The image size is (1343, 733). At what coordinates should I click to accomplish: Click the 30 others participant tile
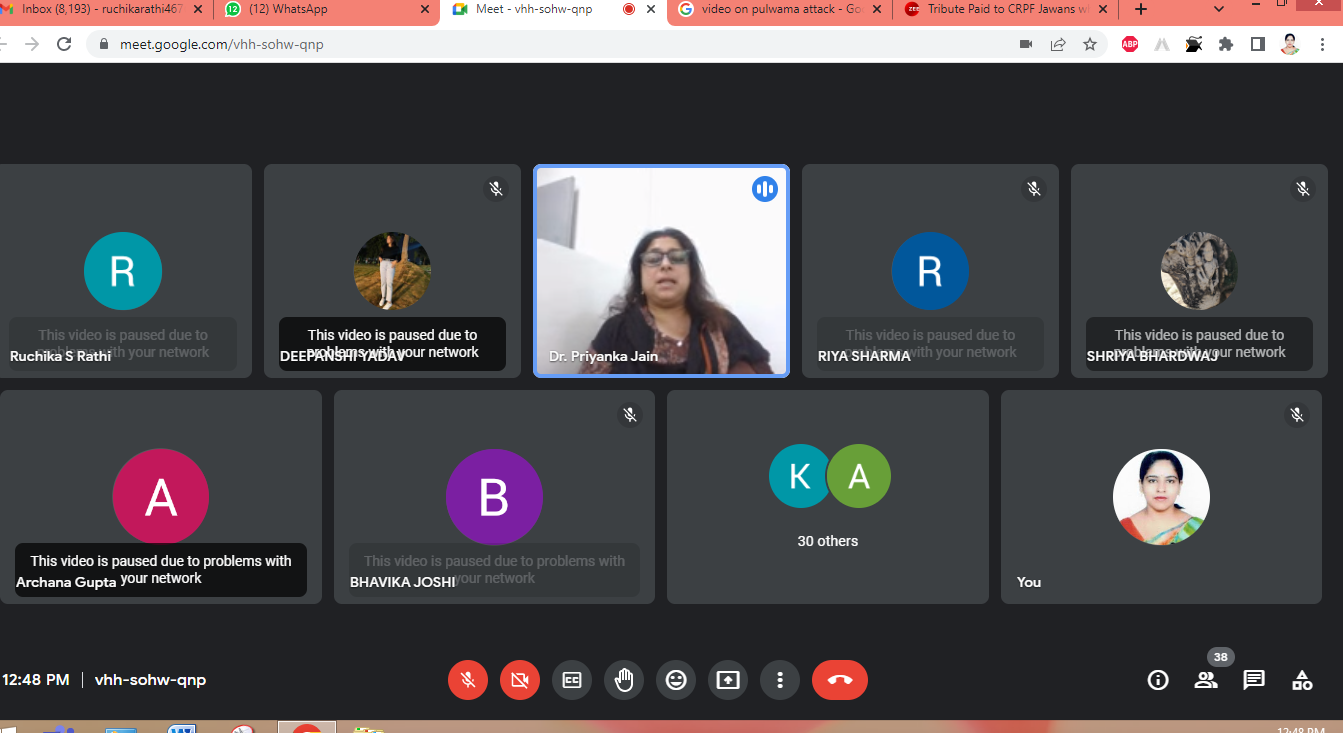(827, 497)
